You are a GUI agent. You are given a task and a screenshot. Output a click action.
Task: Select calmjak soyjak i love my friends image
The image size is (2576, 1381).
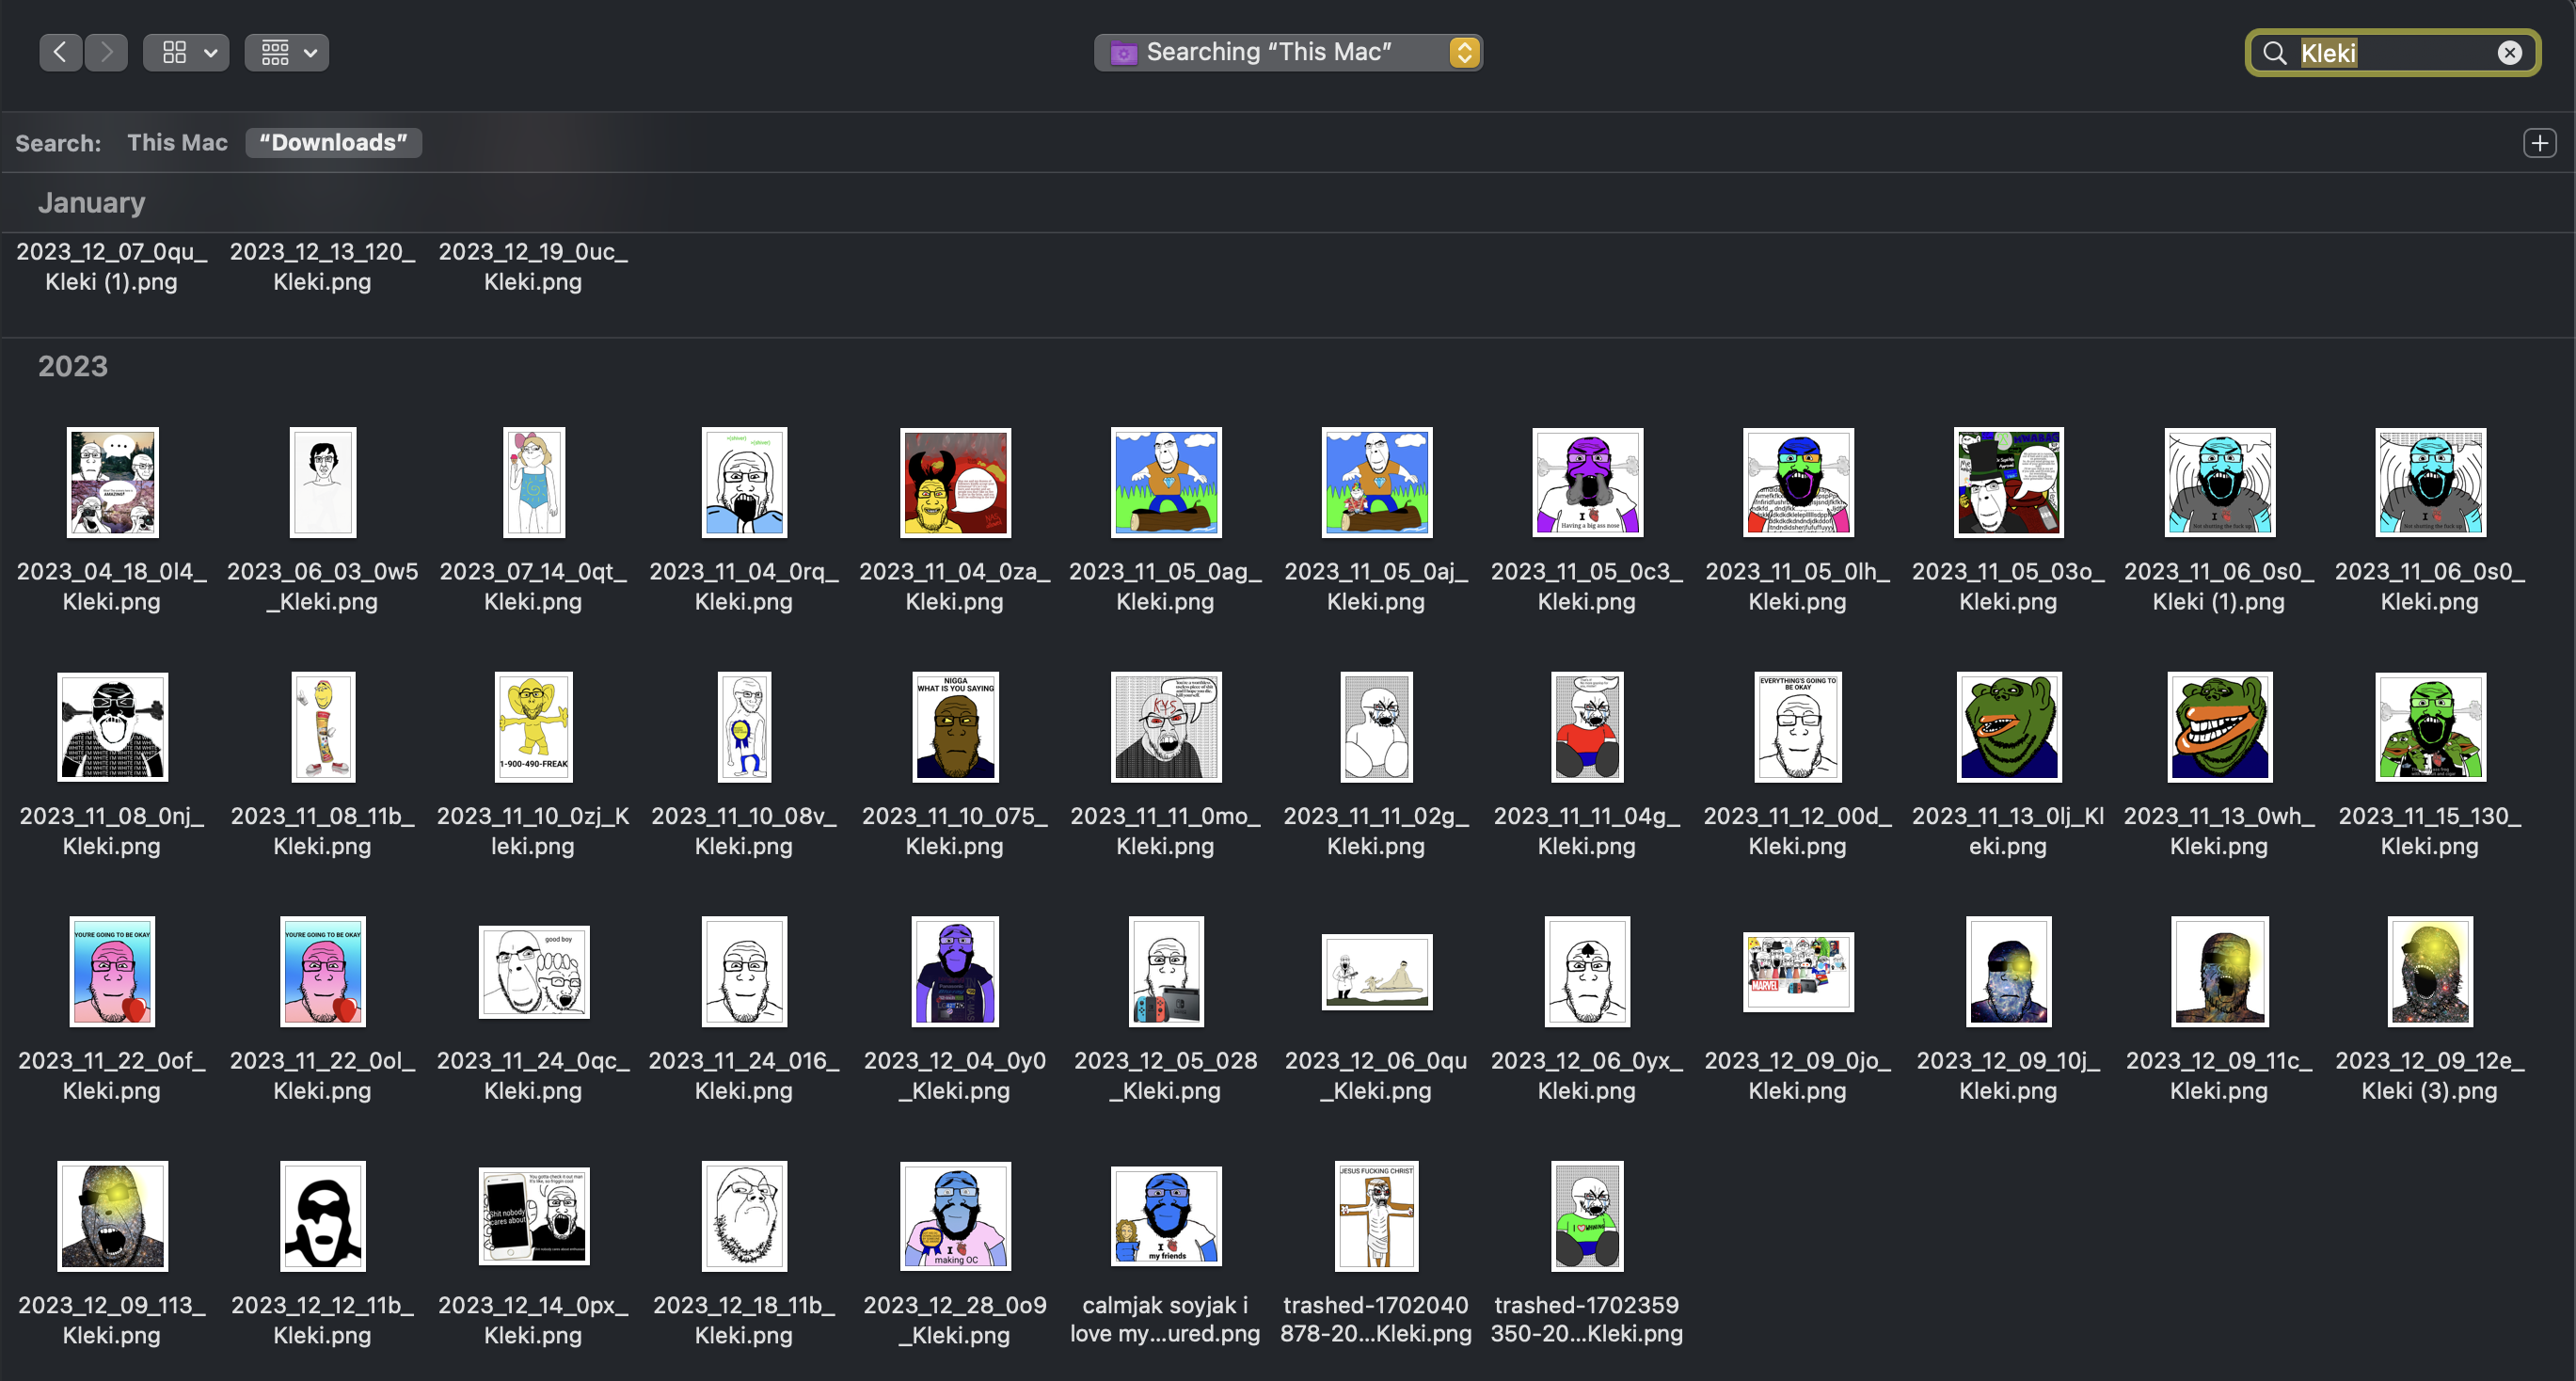point(1165,1216)
